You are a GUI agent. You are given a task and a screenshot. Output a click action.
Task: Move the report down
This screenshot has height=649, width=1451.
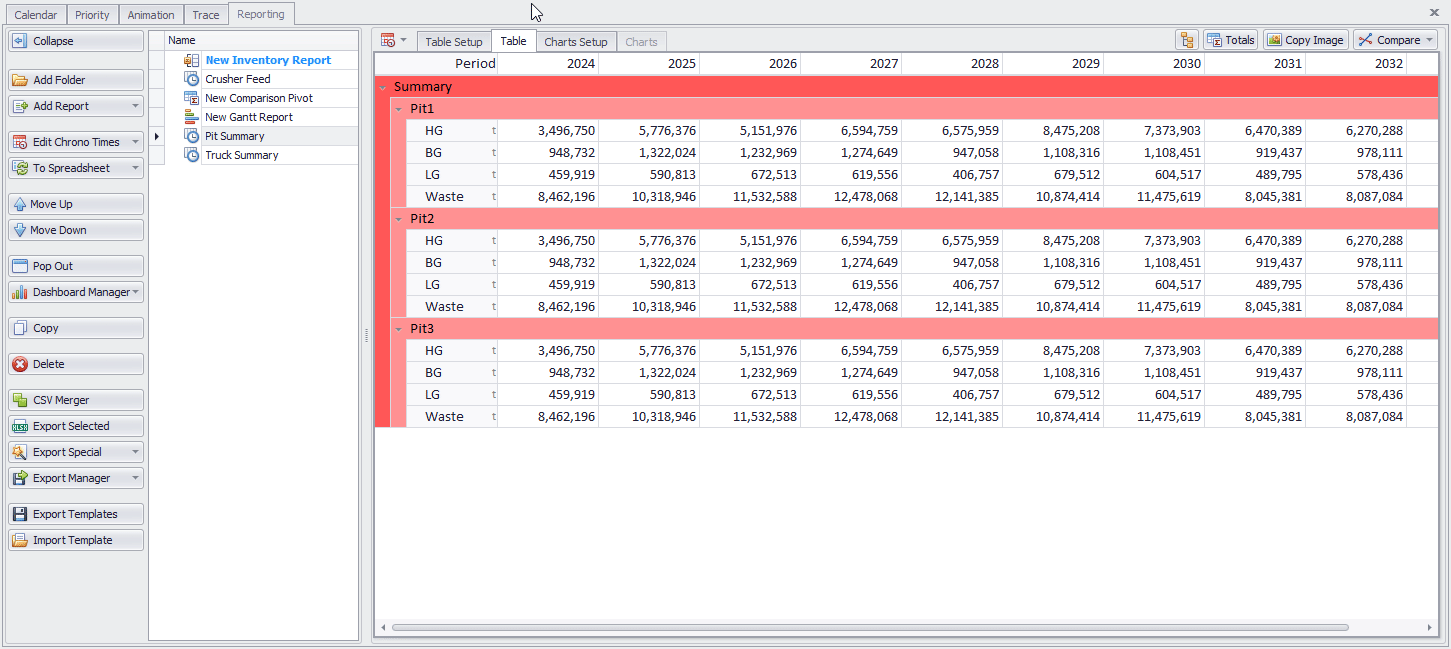coord(76,230)
